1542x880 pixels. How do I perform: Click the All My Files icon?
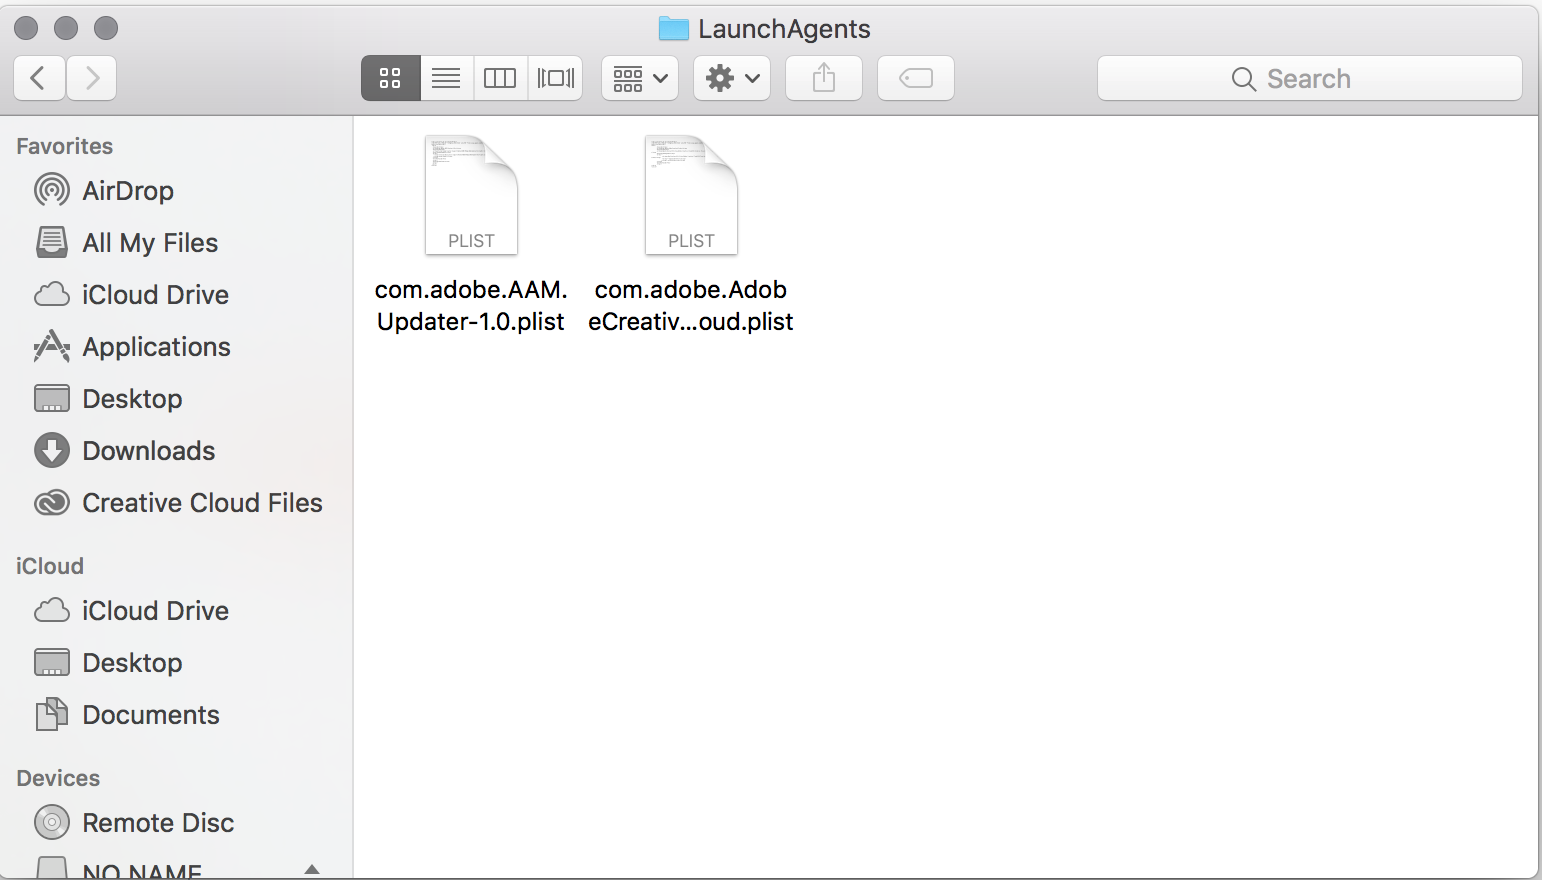click(52, 242)
